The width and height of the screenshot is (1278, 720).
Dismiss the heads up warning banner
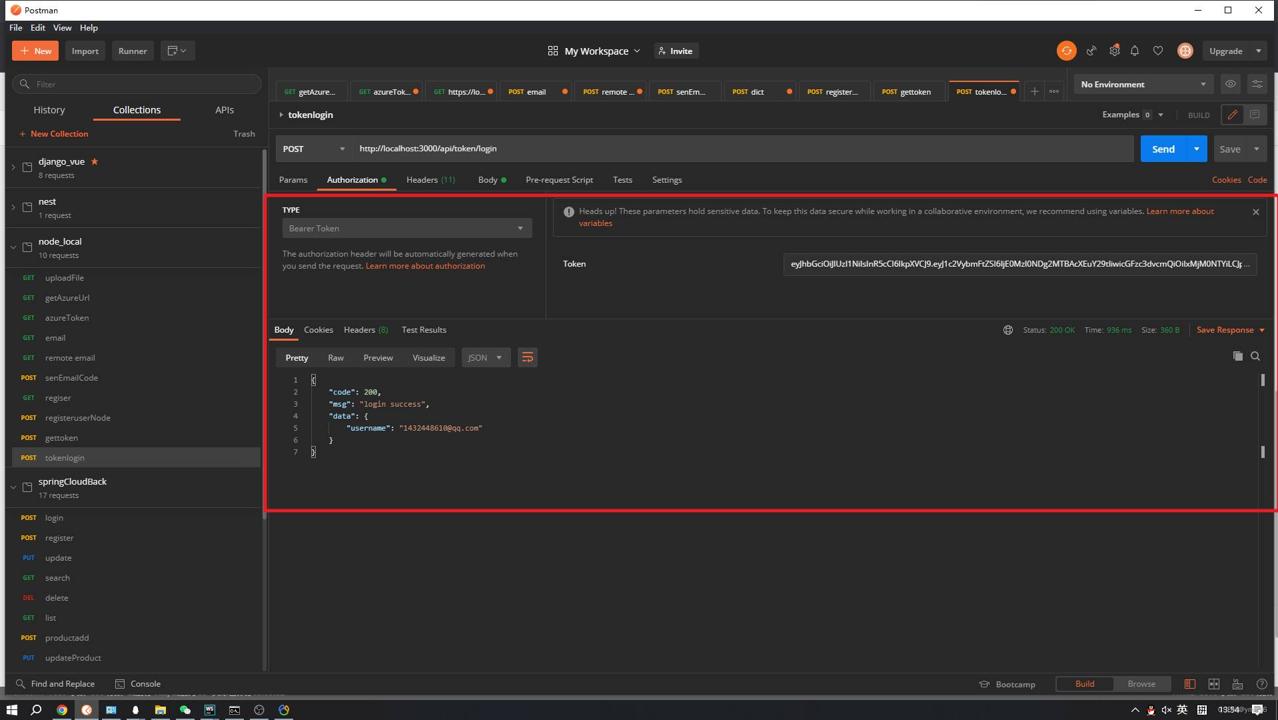[x=1256, y=212]
